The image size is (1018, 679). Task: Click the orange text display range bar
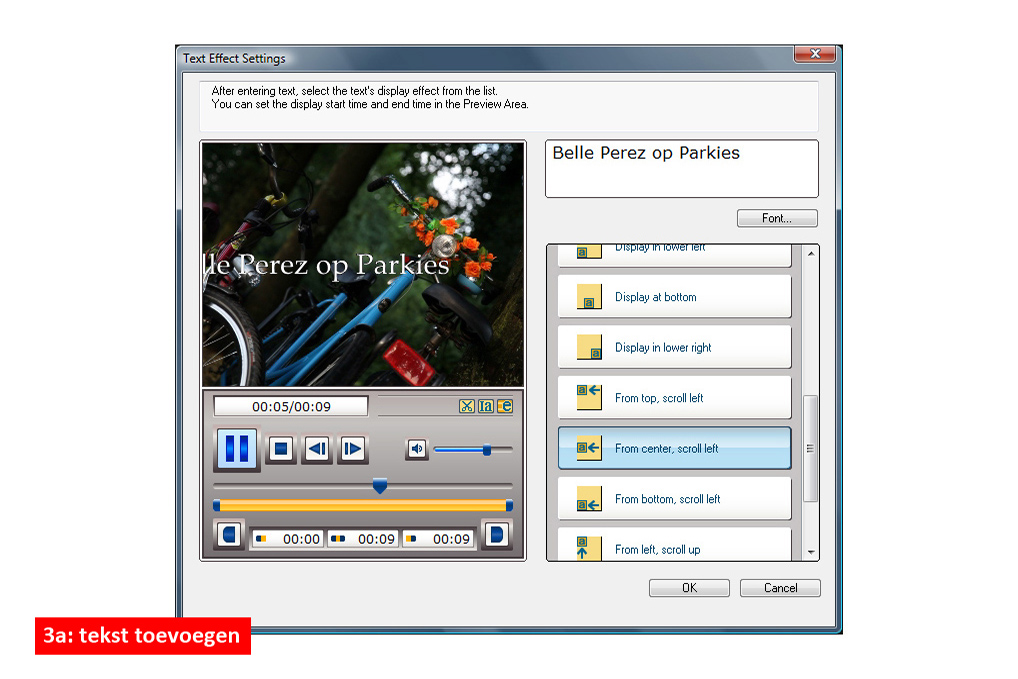[363, 505]
